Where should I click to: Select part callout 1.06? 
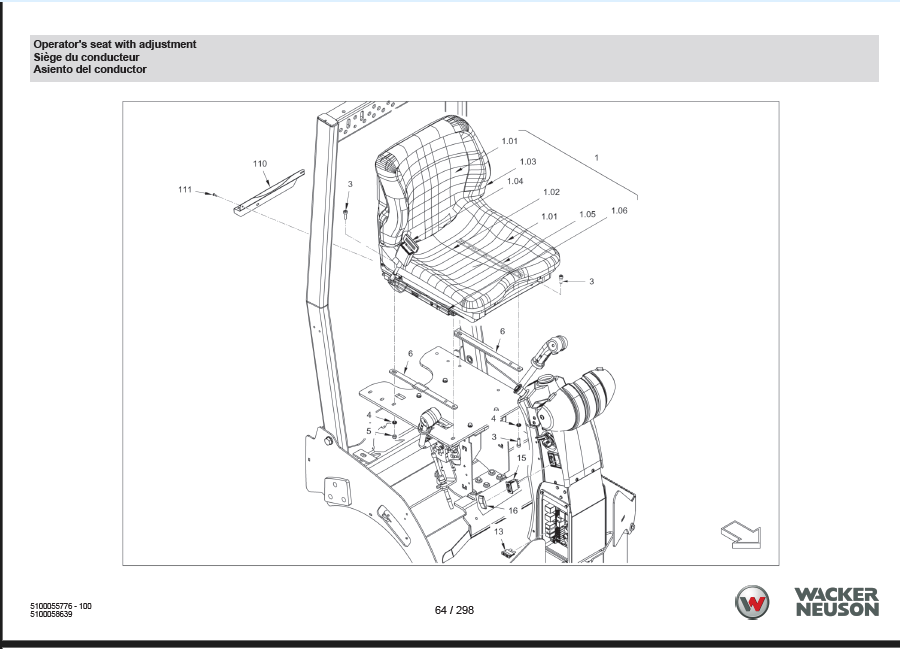coord(619,210)
